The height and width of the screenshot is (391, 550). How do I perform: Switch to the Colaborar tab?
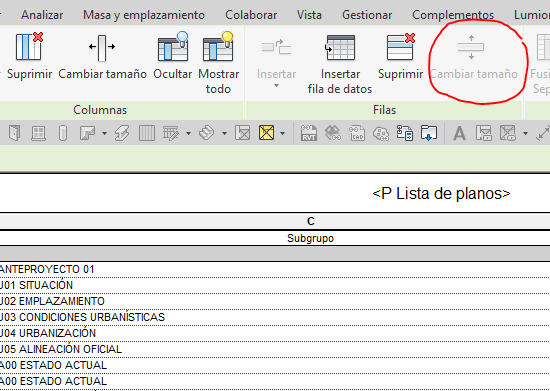tap(251, 15)
